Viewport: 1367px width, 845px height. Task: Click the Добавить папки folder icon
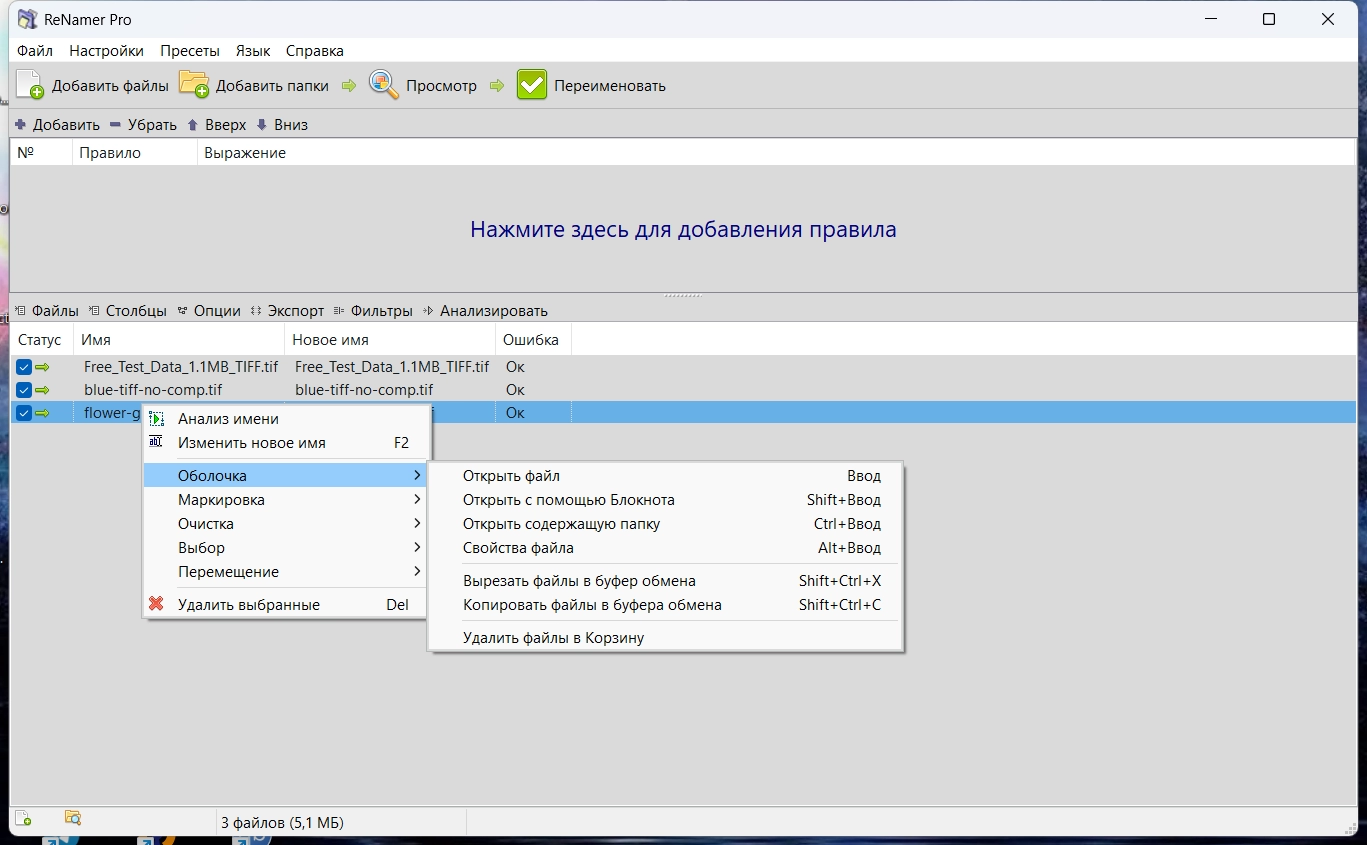(194, 85)
